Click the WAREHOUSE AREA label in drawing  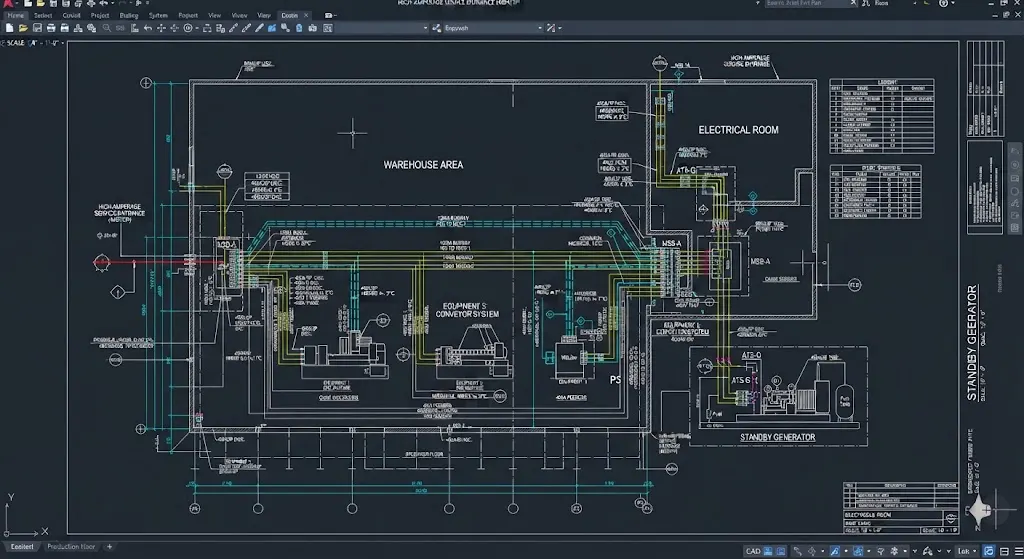423,165
